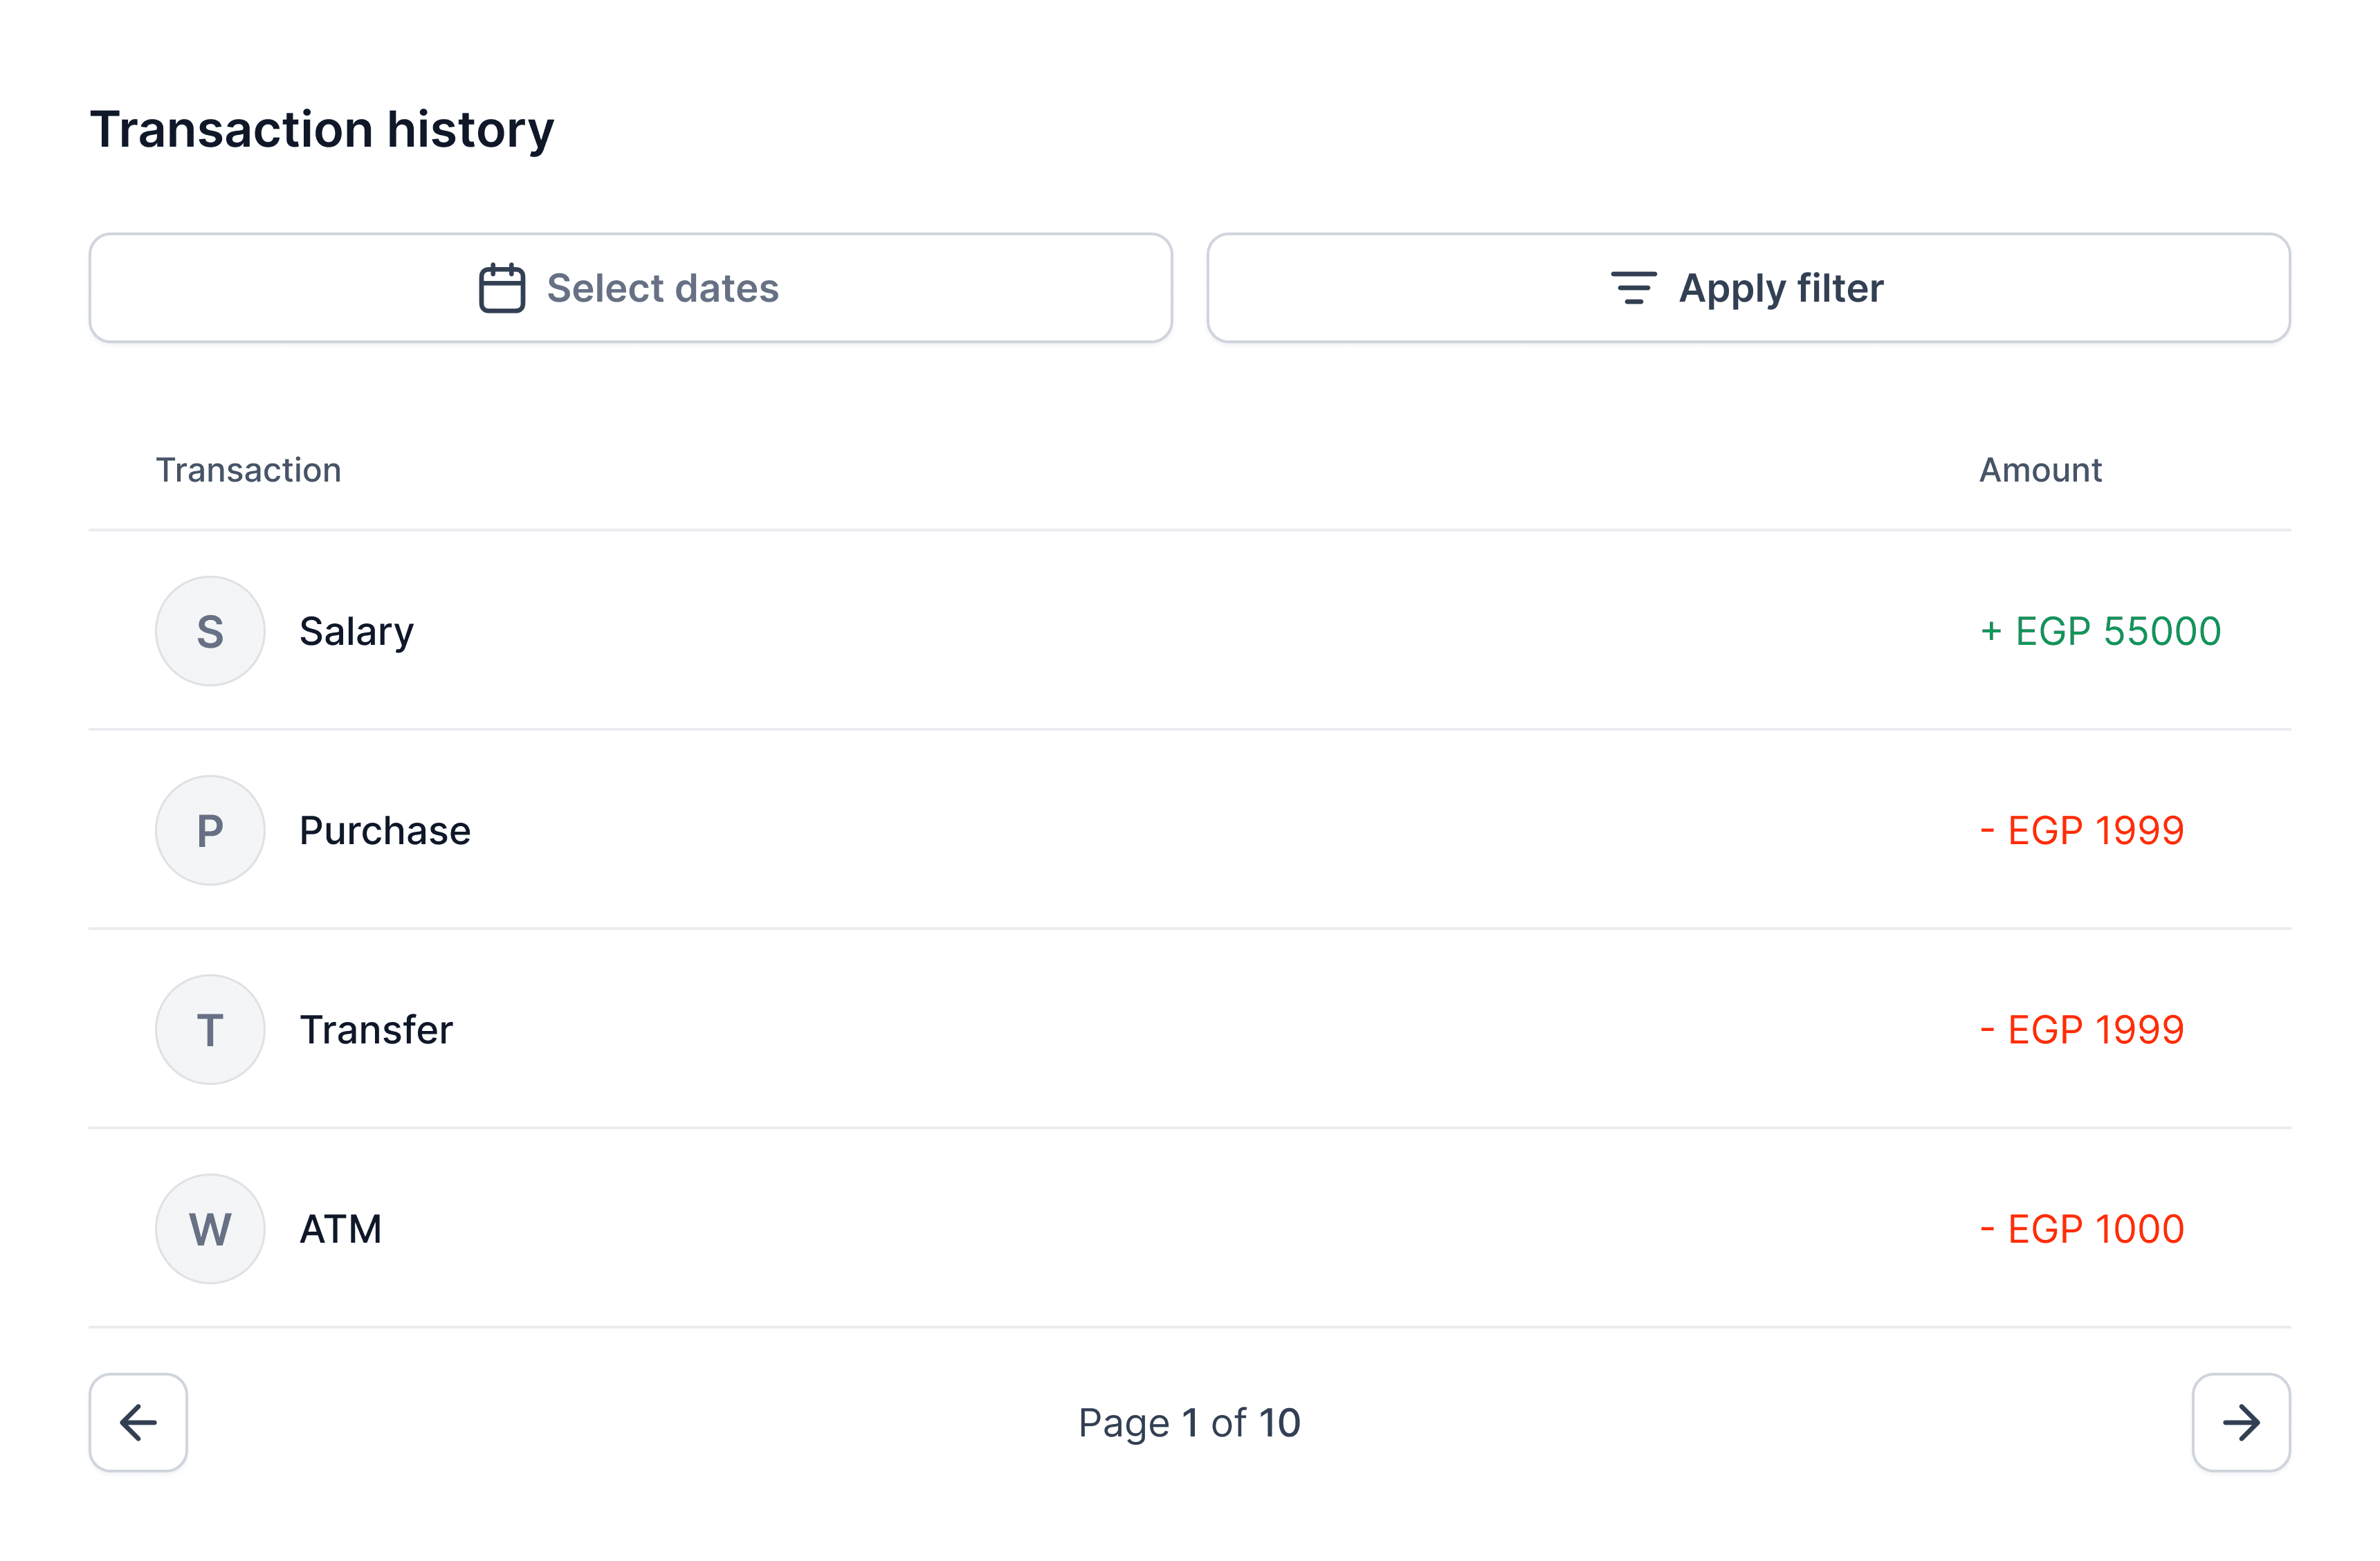Go to the next page arrow
Image resolution: width=2380 pixels, height=1561 pixels.
(x=2241, y=1422)
